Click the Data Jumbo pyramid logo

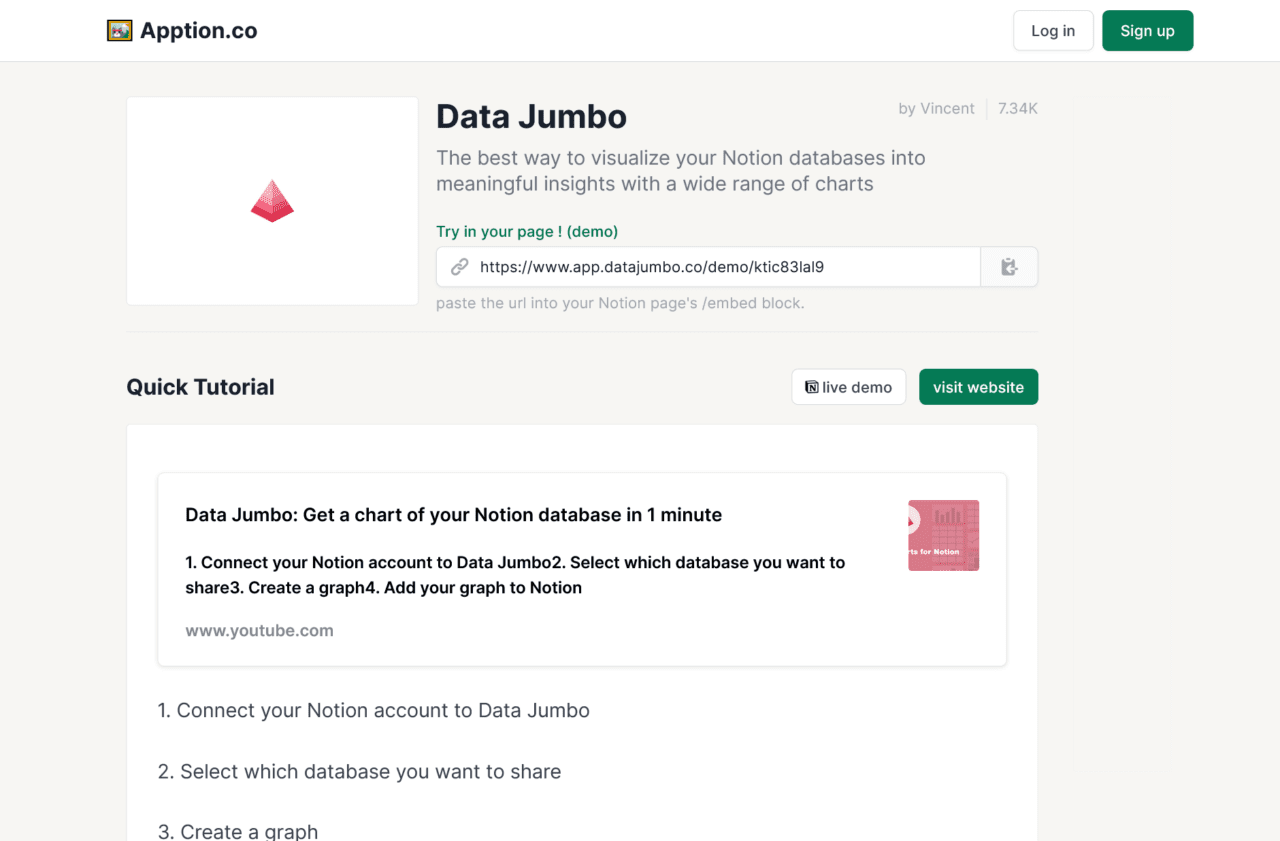point(271,200)
